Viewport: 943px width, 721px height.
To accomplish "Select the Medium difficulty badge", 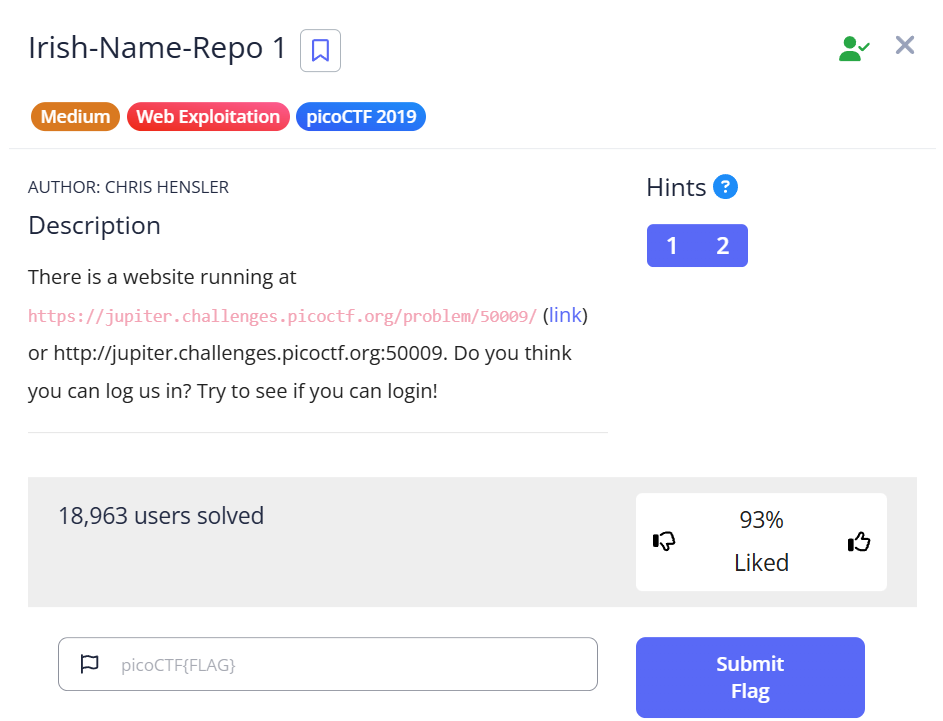I will (75, 116).
